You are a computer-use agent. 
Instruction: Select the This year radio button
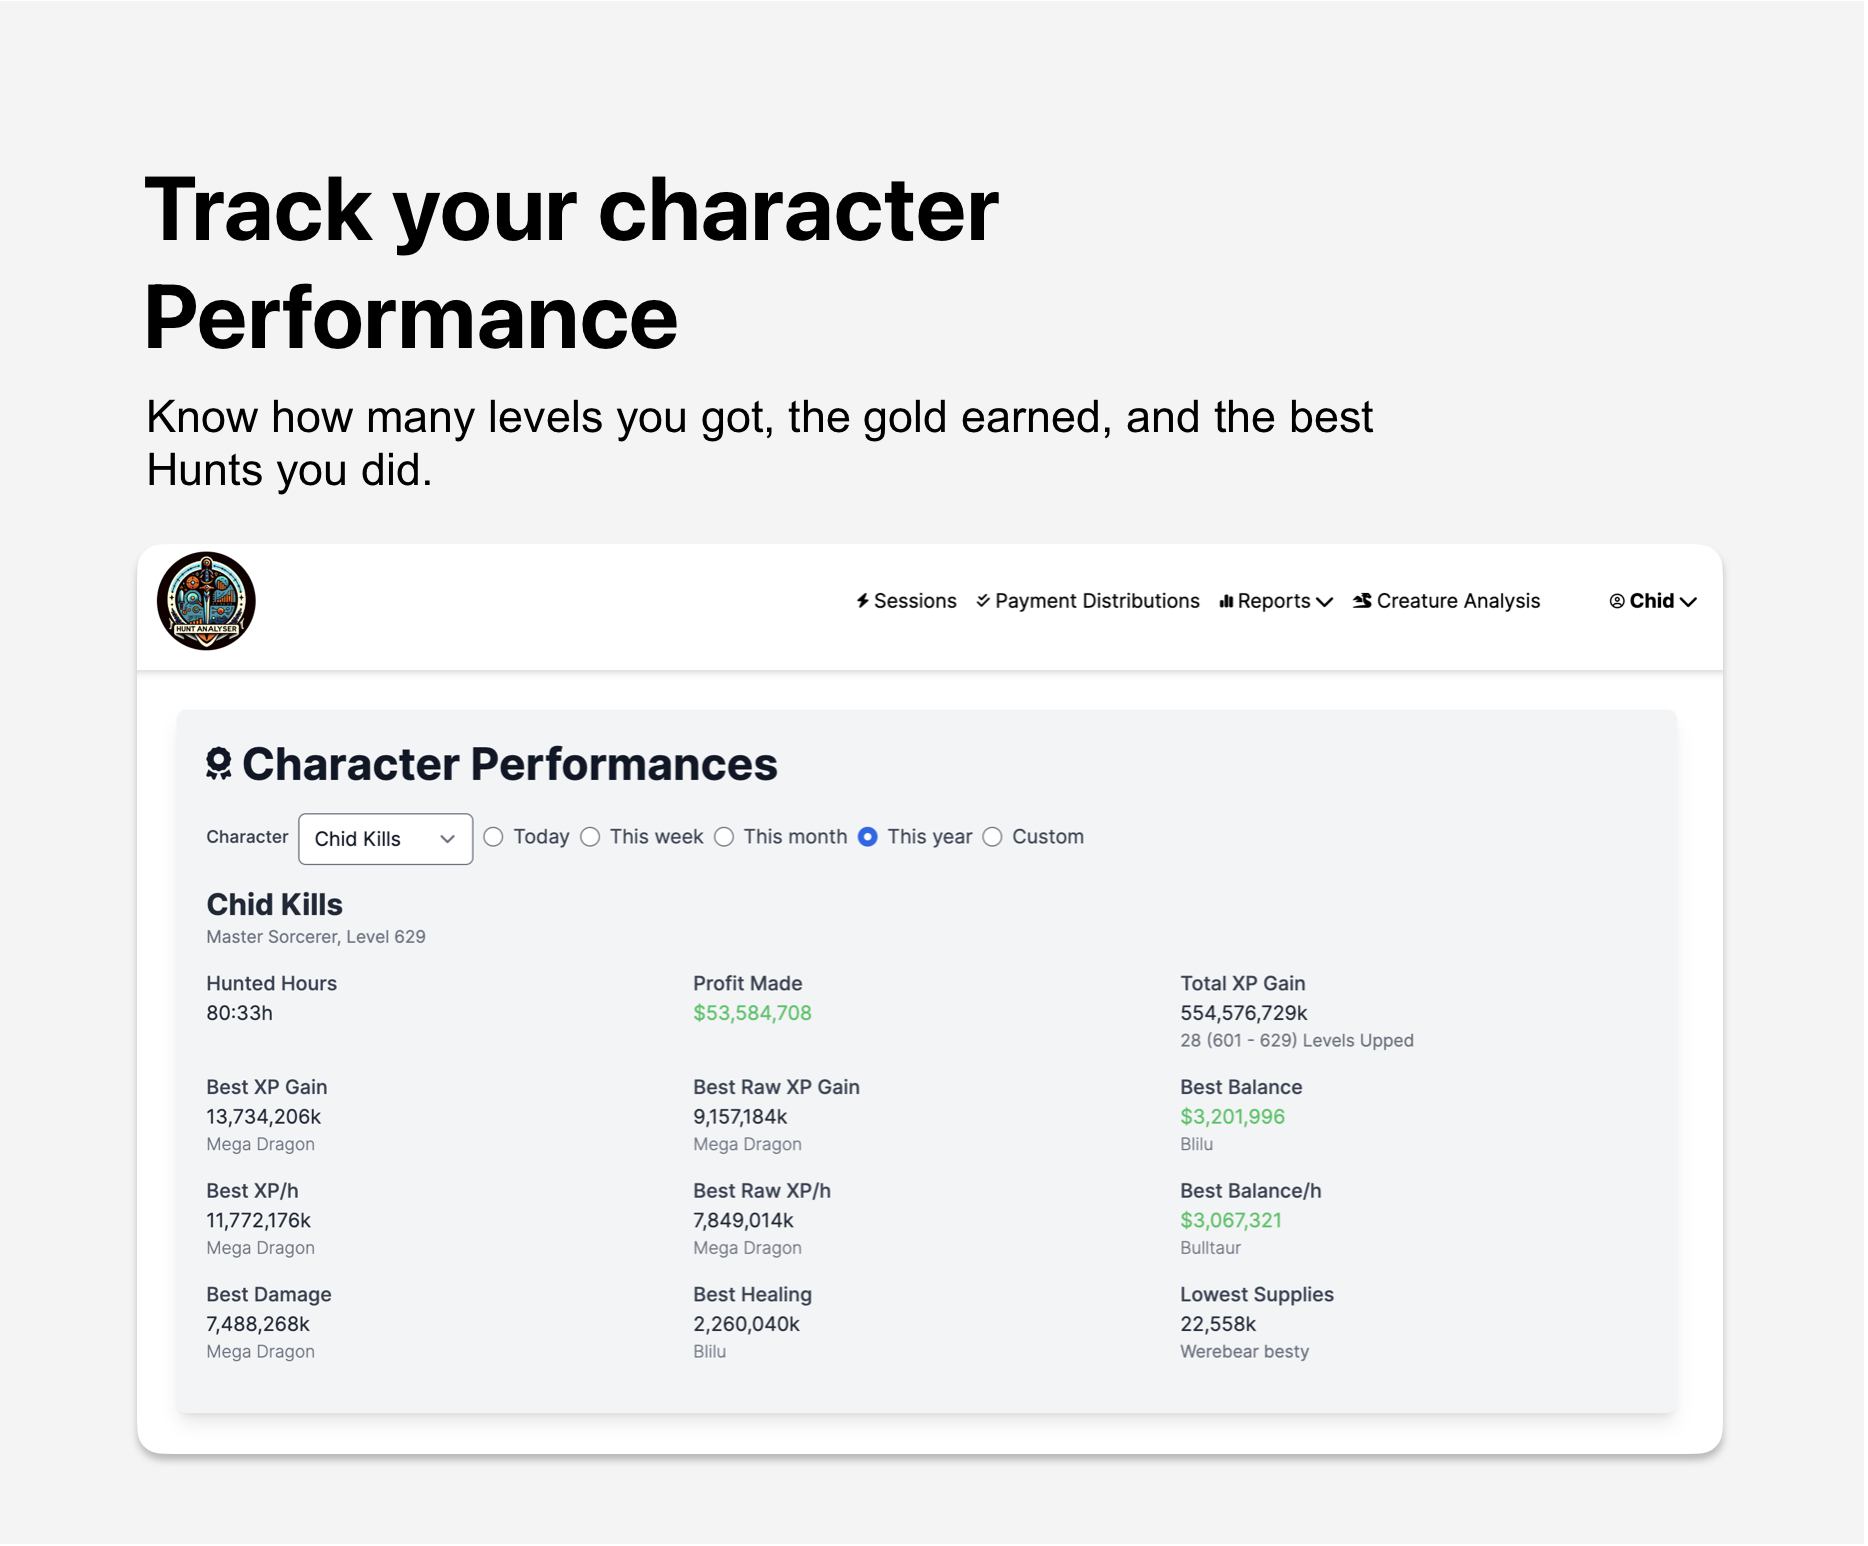(x=869, y=838)
